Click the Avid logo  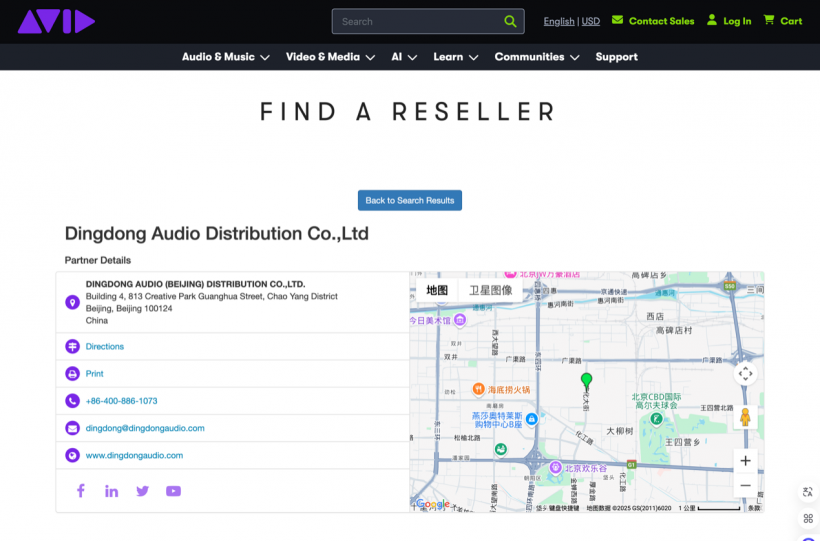[56, 21]
